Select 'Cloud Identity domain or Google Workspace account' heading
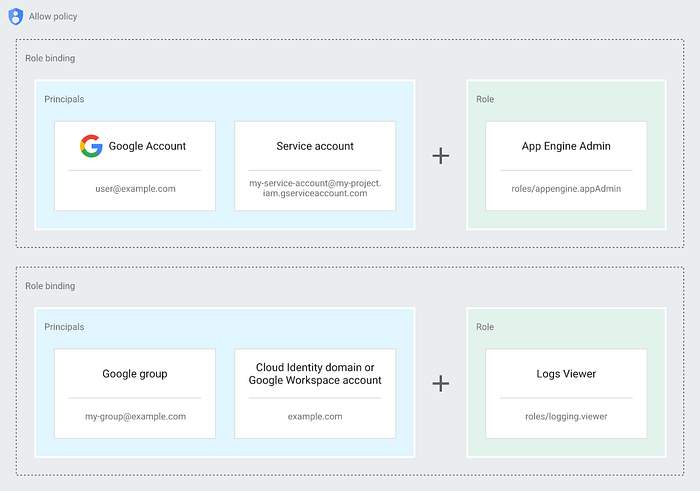Viewport: 700px width, 491px height. [315, 374]
